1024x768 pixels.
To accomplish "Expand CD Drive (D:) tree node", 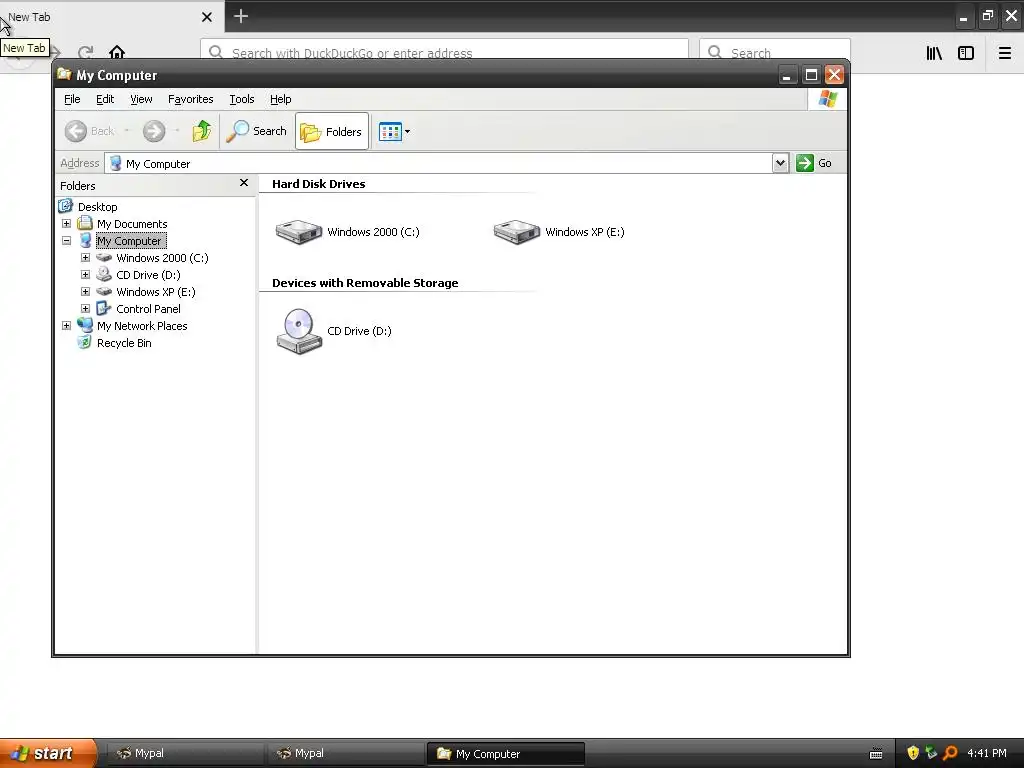I will [85, 274].
